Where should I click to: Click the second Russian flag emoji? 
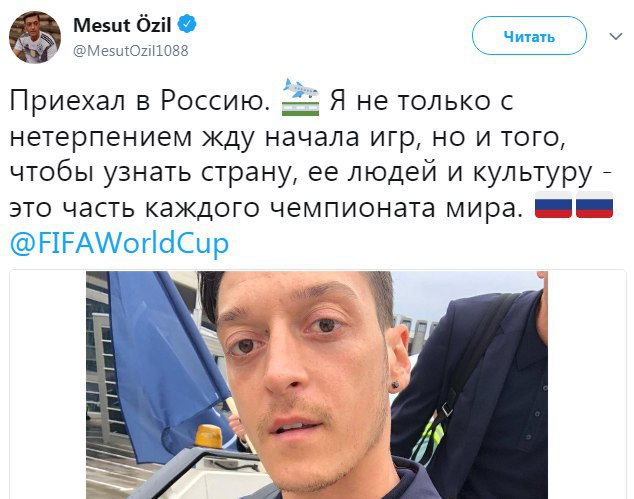pyautogui.click(x=594, y=205)
